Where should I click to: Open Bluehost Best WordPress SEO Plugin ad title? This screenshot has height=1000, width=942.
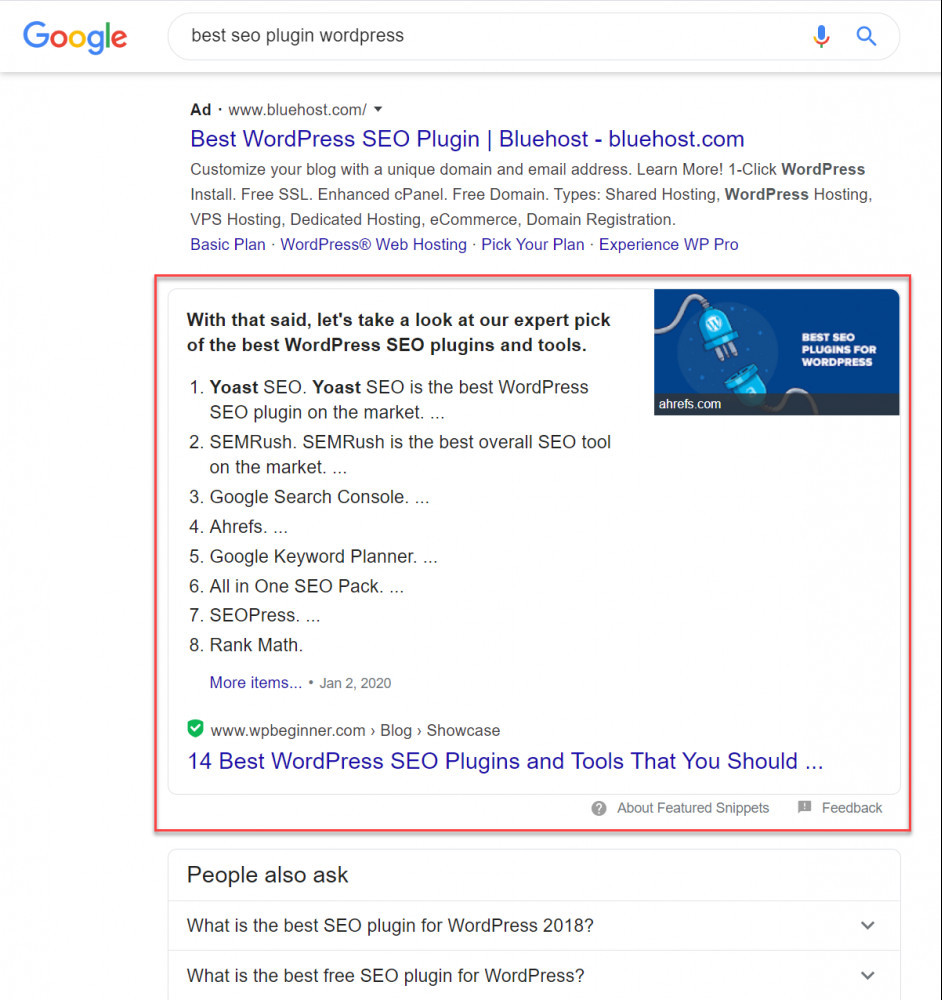click(467, 139)
